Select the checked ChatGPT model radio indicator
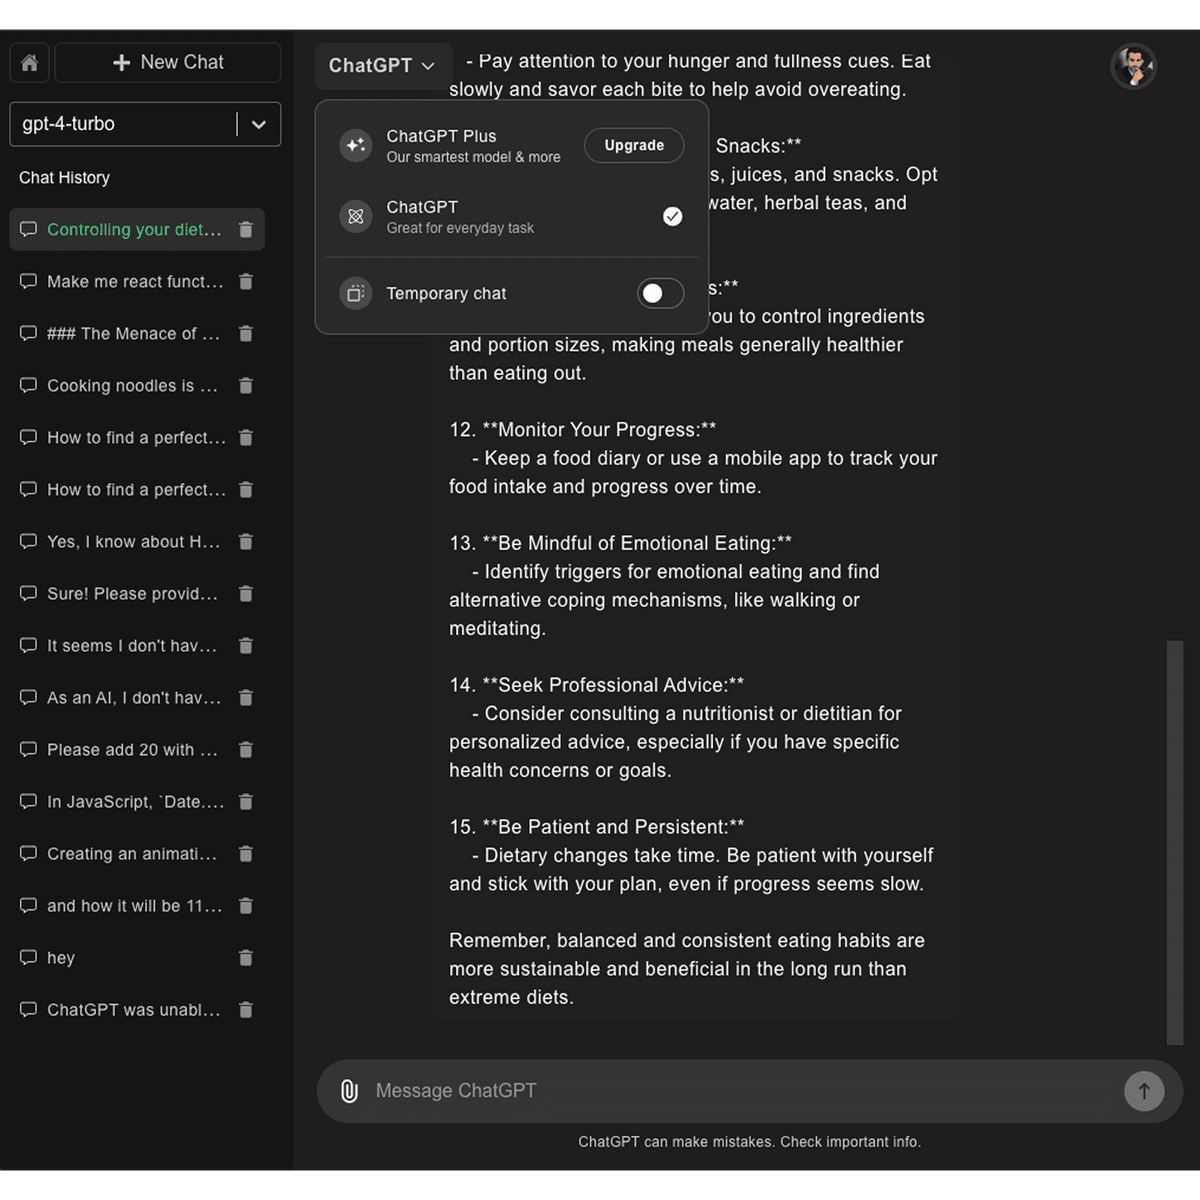1200x1200 pixels. 672,216
